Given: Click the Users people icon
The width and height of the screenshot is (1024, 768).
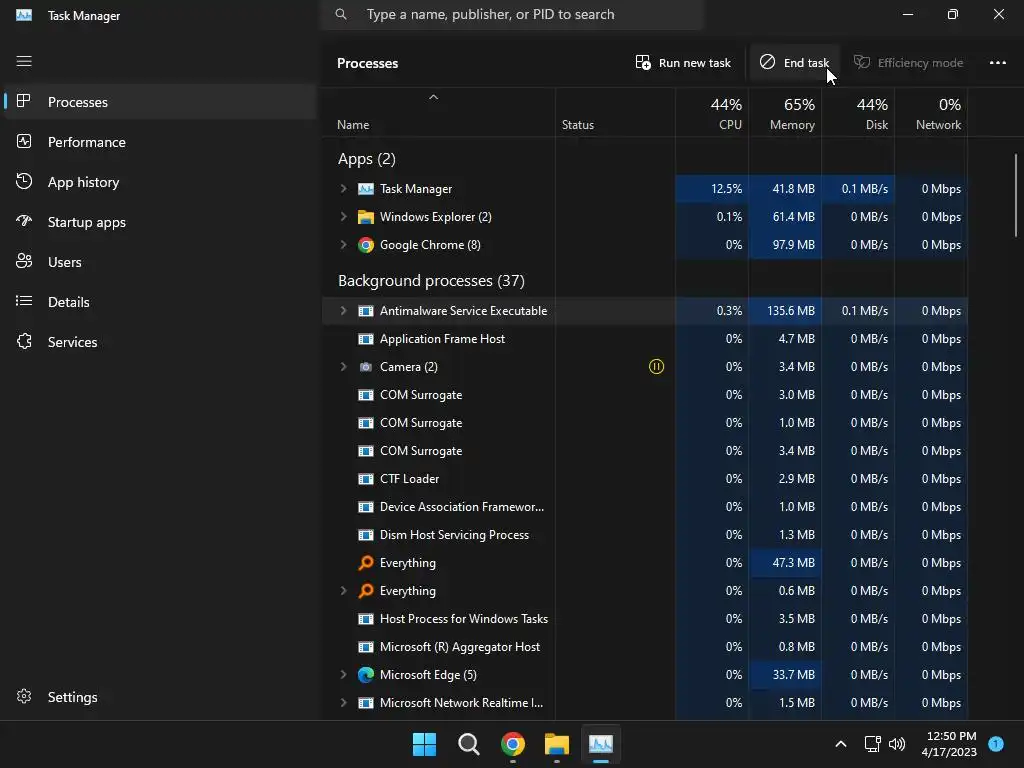Looking at the screenshot, I should click(x=24, y=261).
